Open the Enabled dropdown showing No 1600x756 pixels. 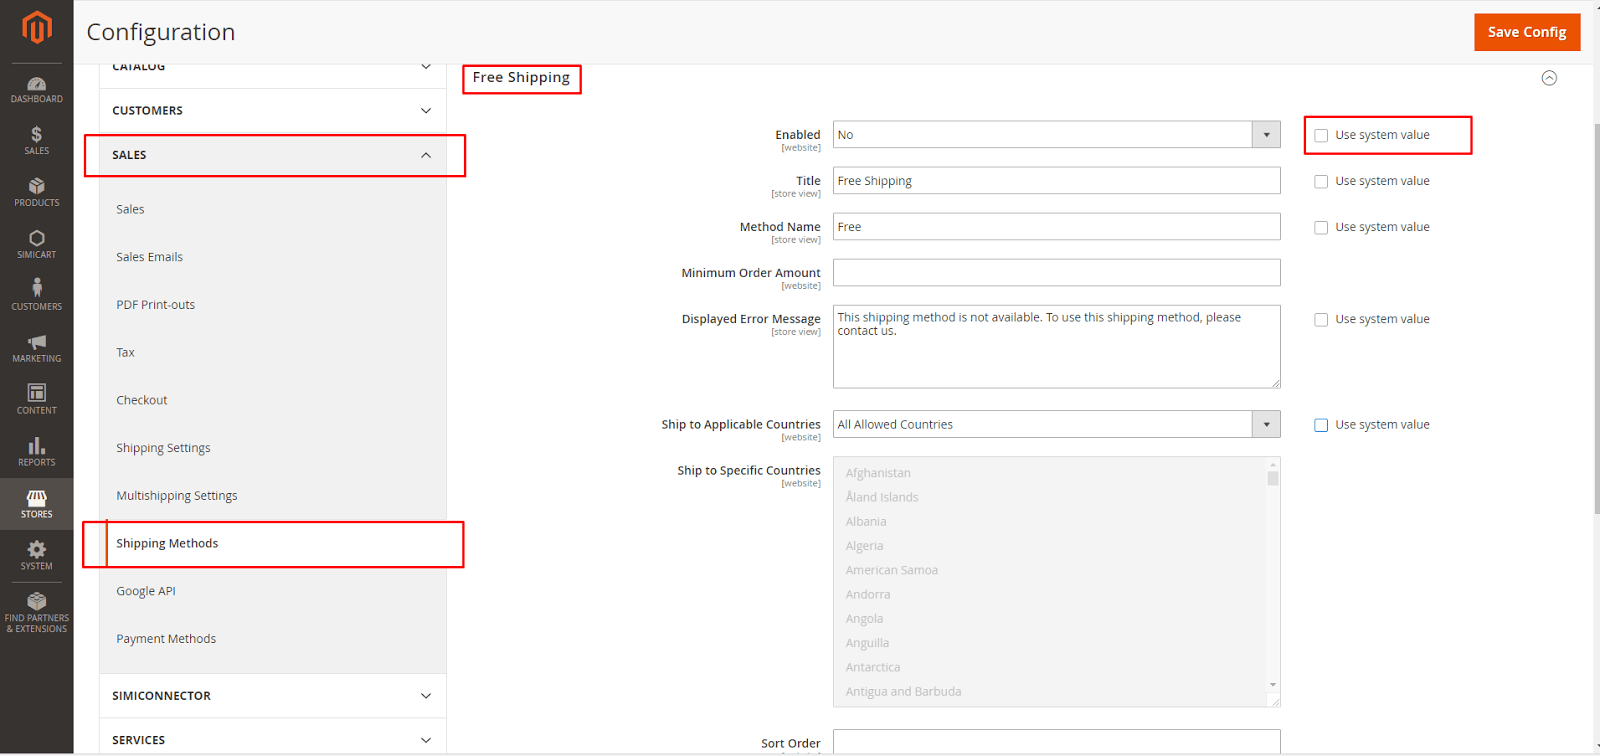point(1056,135)
